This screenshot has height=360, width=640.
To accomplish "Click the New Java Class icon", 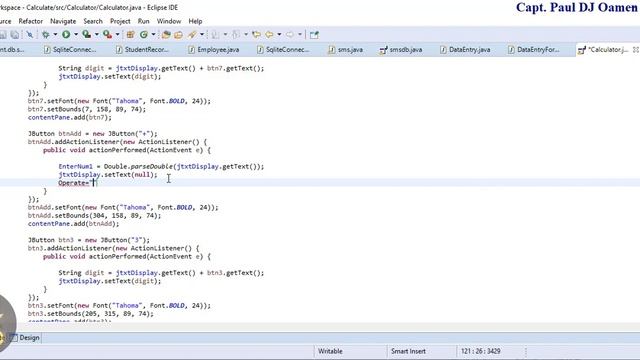I will click(144, 35).
